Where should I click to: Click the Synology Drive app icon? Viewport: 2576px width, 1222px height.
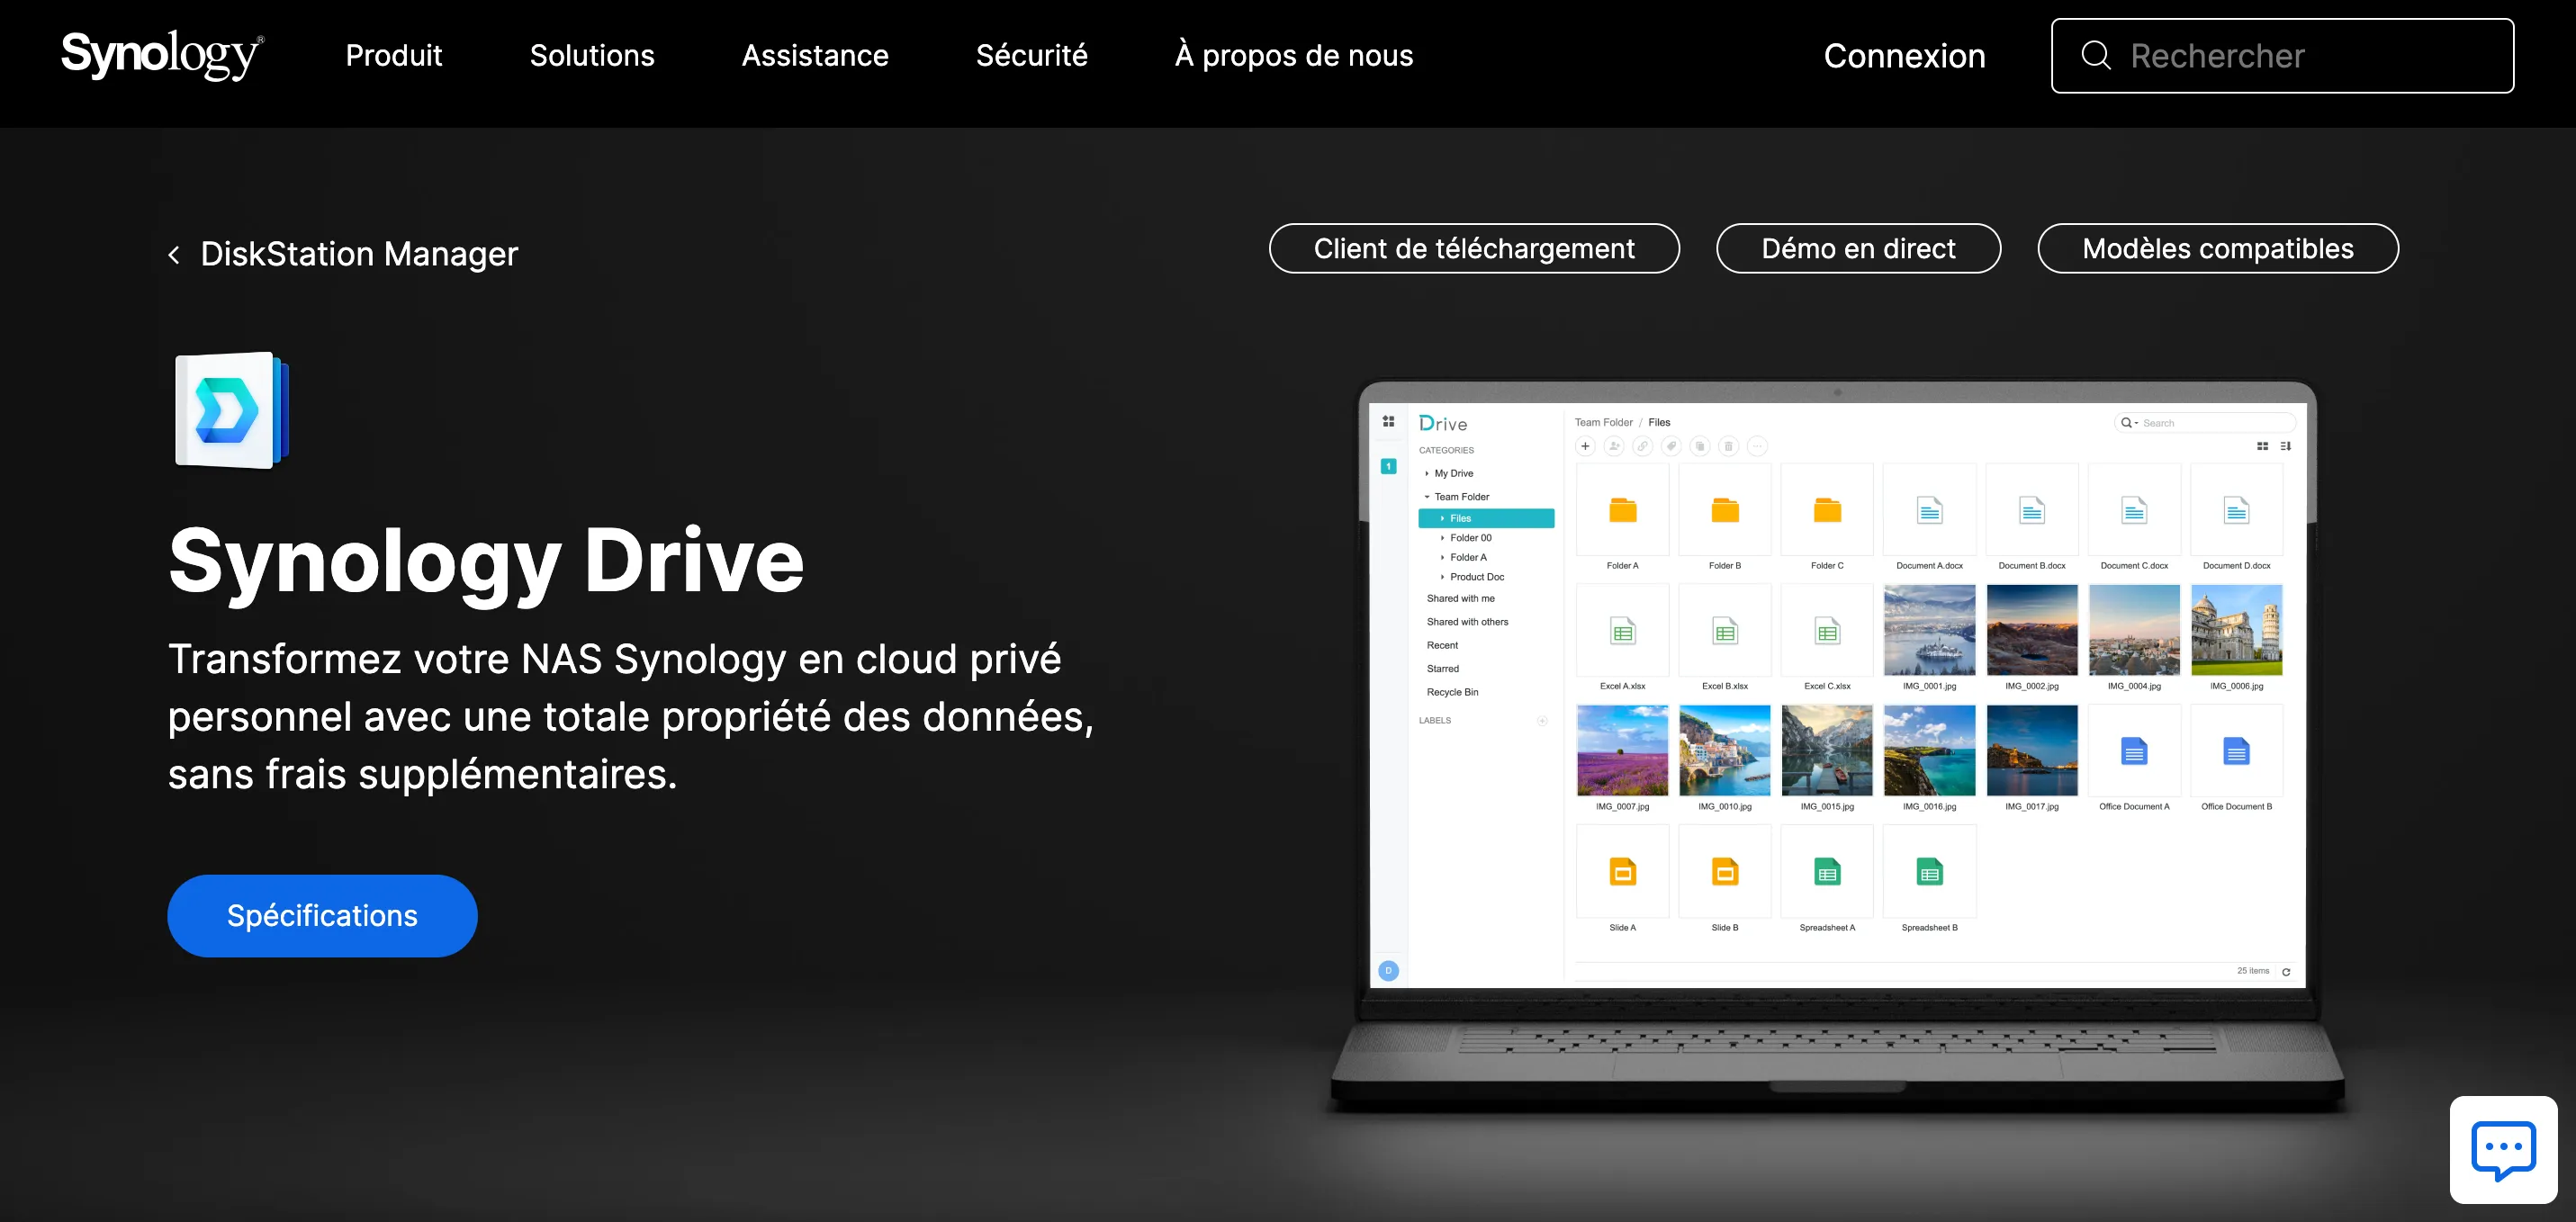232,409
